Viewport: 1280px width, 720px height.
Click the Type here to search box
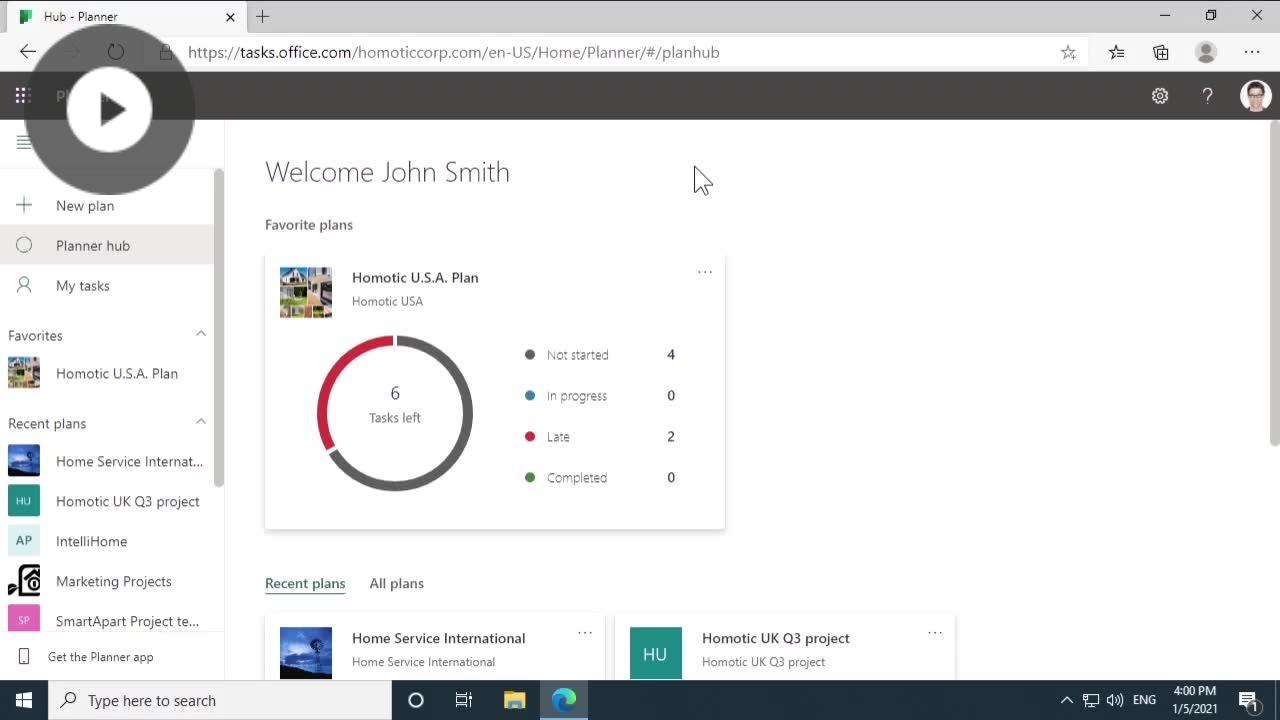[x=220, y=700]
